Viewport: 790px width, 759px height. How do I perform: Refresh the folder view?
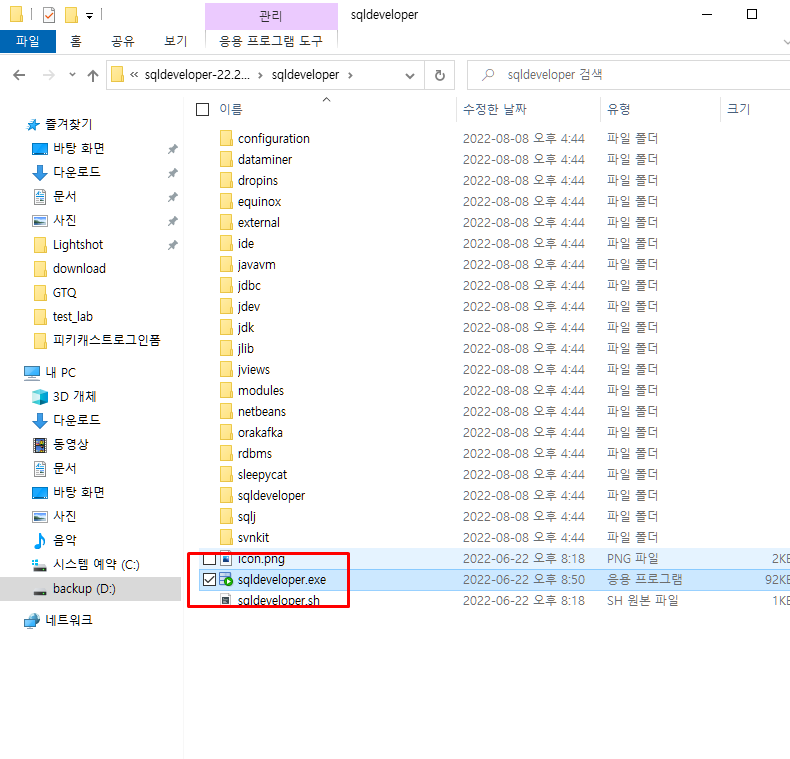439,75
